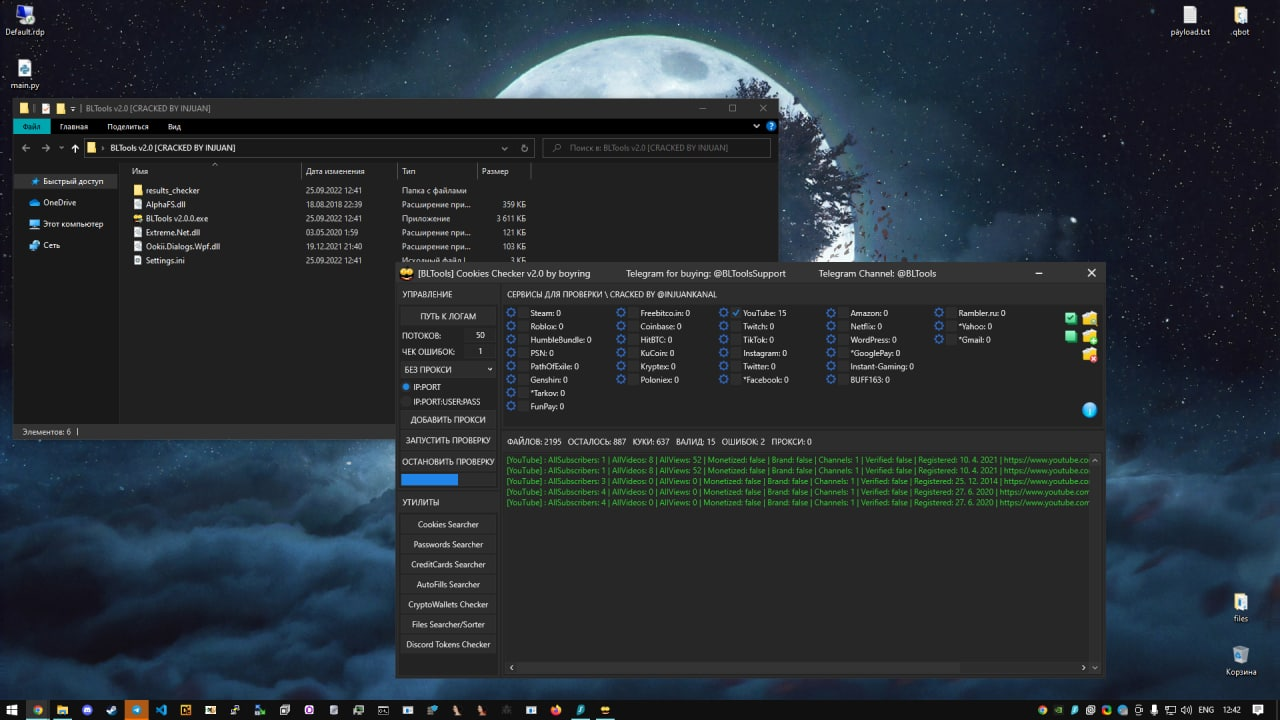Switch to the Вид ribbon tab
Image resolution: width=1280 pixels, height=720 pixels.
tap(174, 127)
